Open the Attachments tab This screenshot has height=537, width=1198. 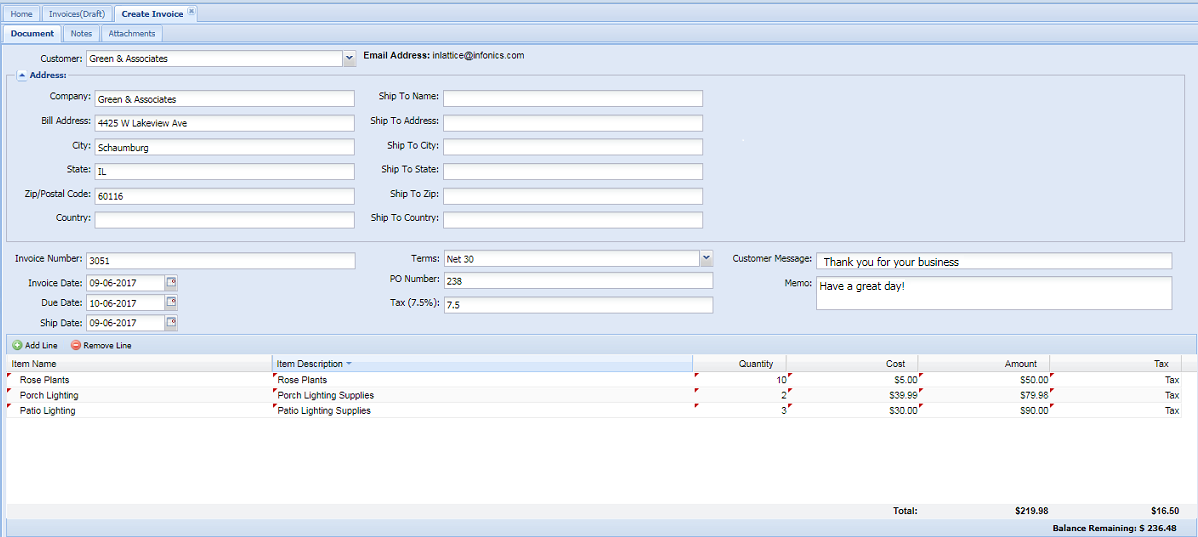click(132, 34)
